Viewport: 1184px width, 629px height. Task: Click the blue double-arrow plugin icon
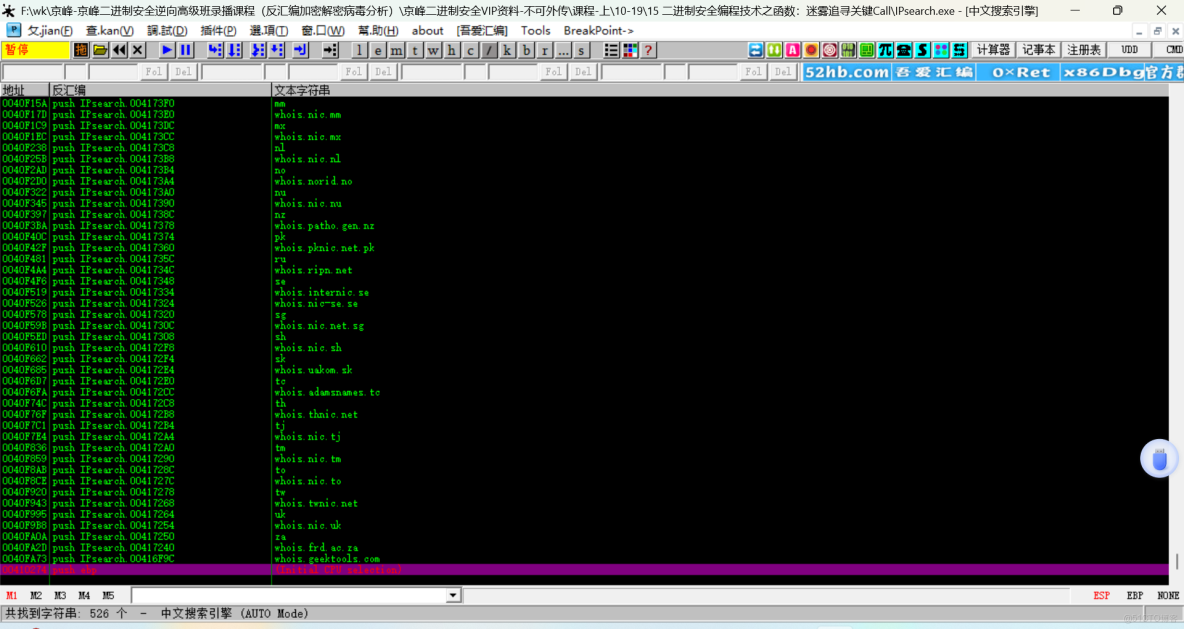[x=756, y=51]
